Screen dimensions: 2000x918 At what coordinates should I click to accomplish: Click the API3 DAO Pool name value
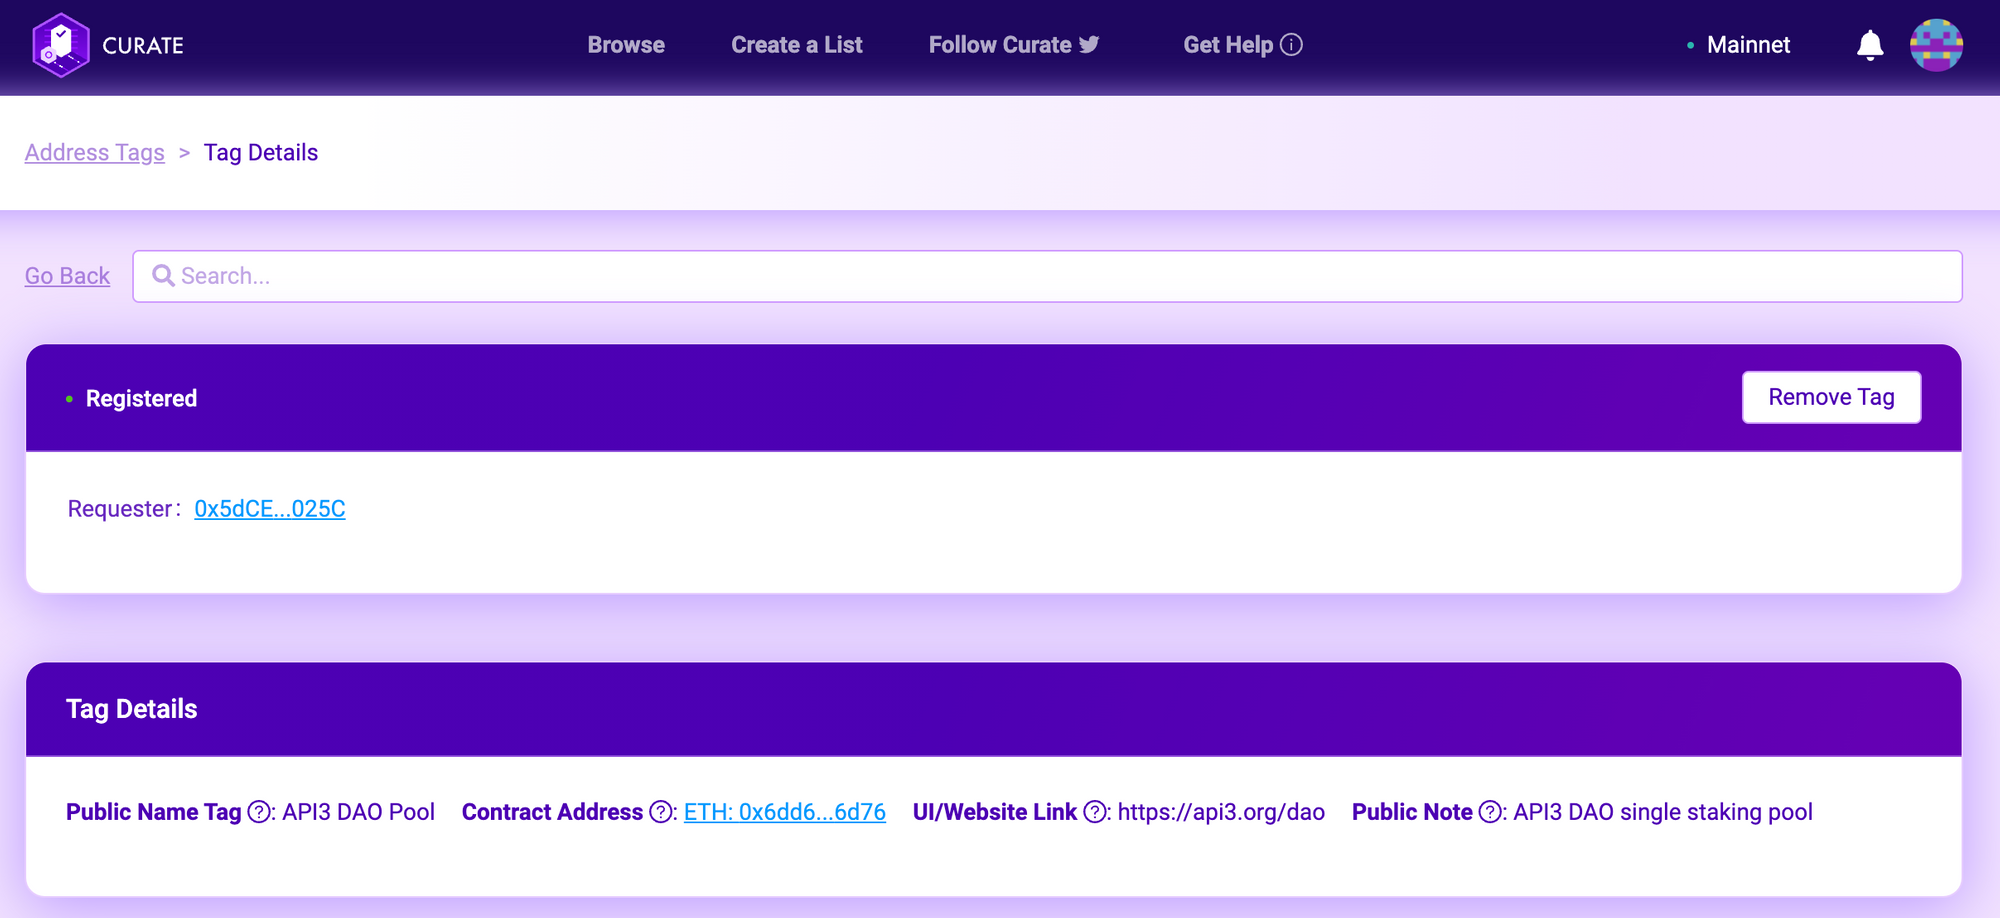point(358,812)
